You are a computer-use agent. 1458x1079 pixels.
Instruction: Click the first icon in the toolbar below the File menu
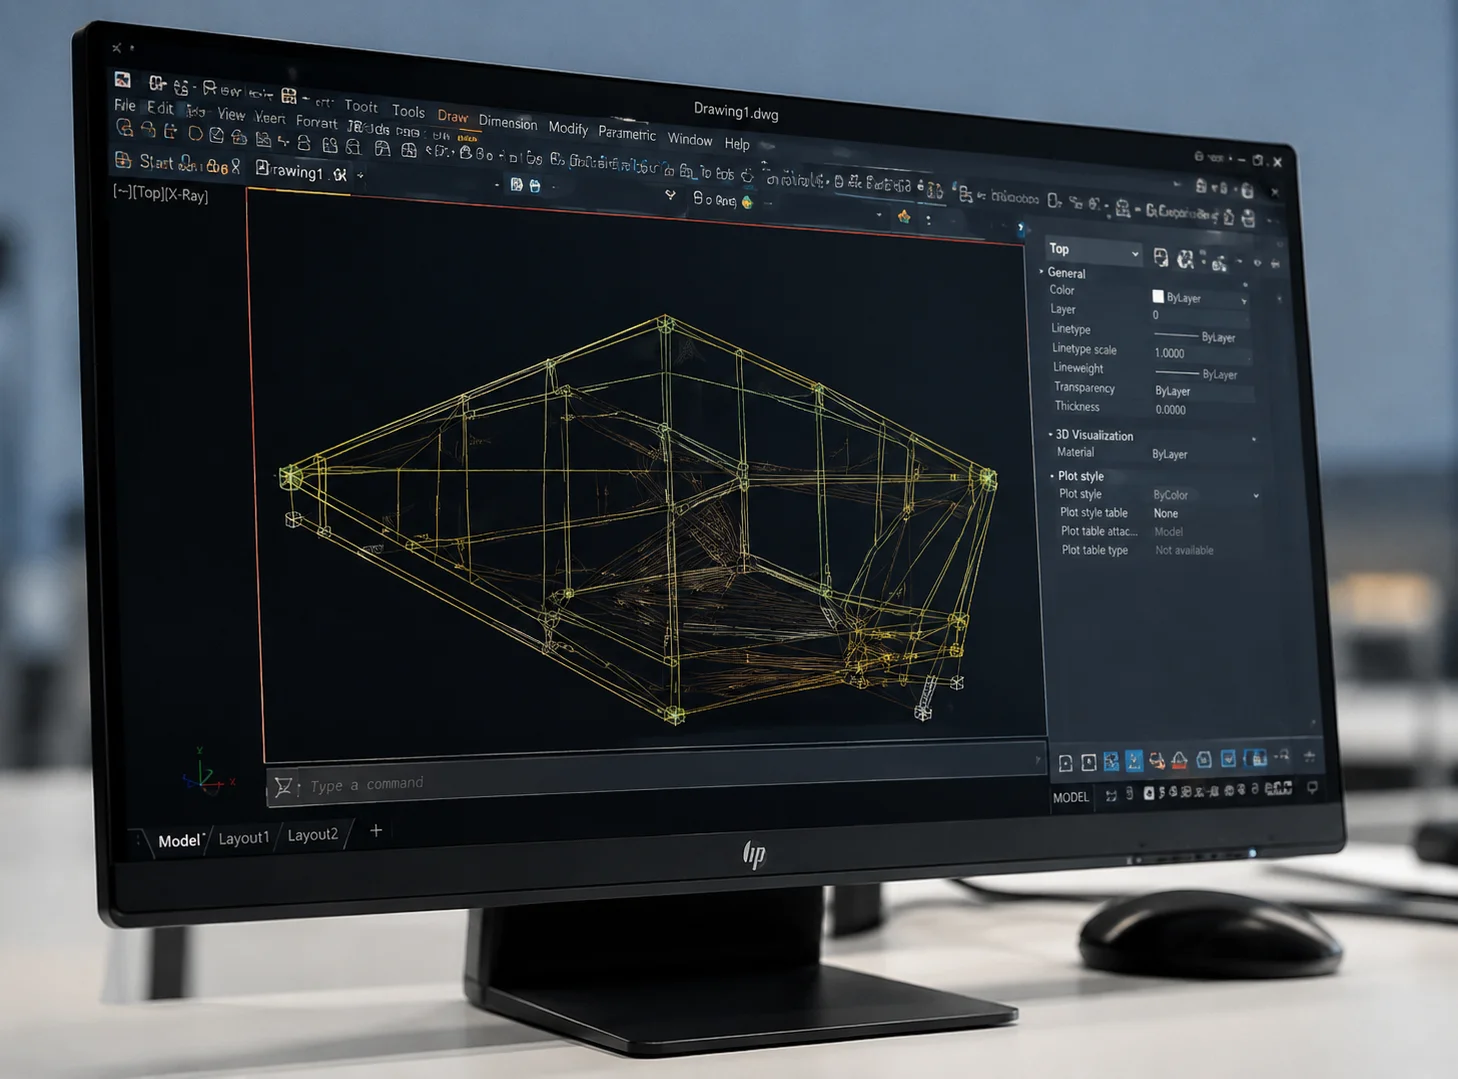pos(124,128)
